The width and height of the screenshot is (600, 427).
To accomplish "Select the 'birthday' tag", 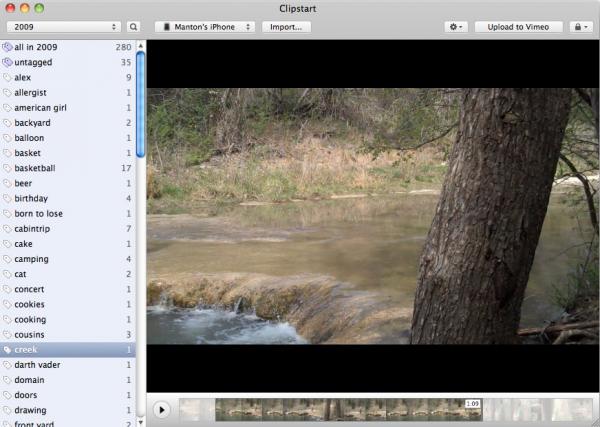I will tap(68, 198).
